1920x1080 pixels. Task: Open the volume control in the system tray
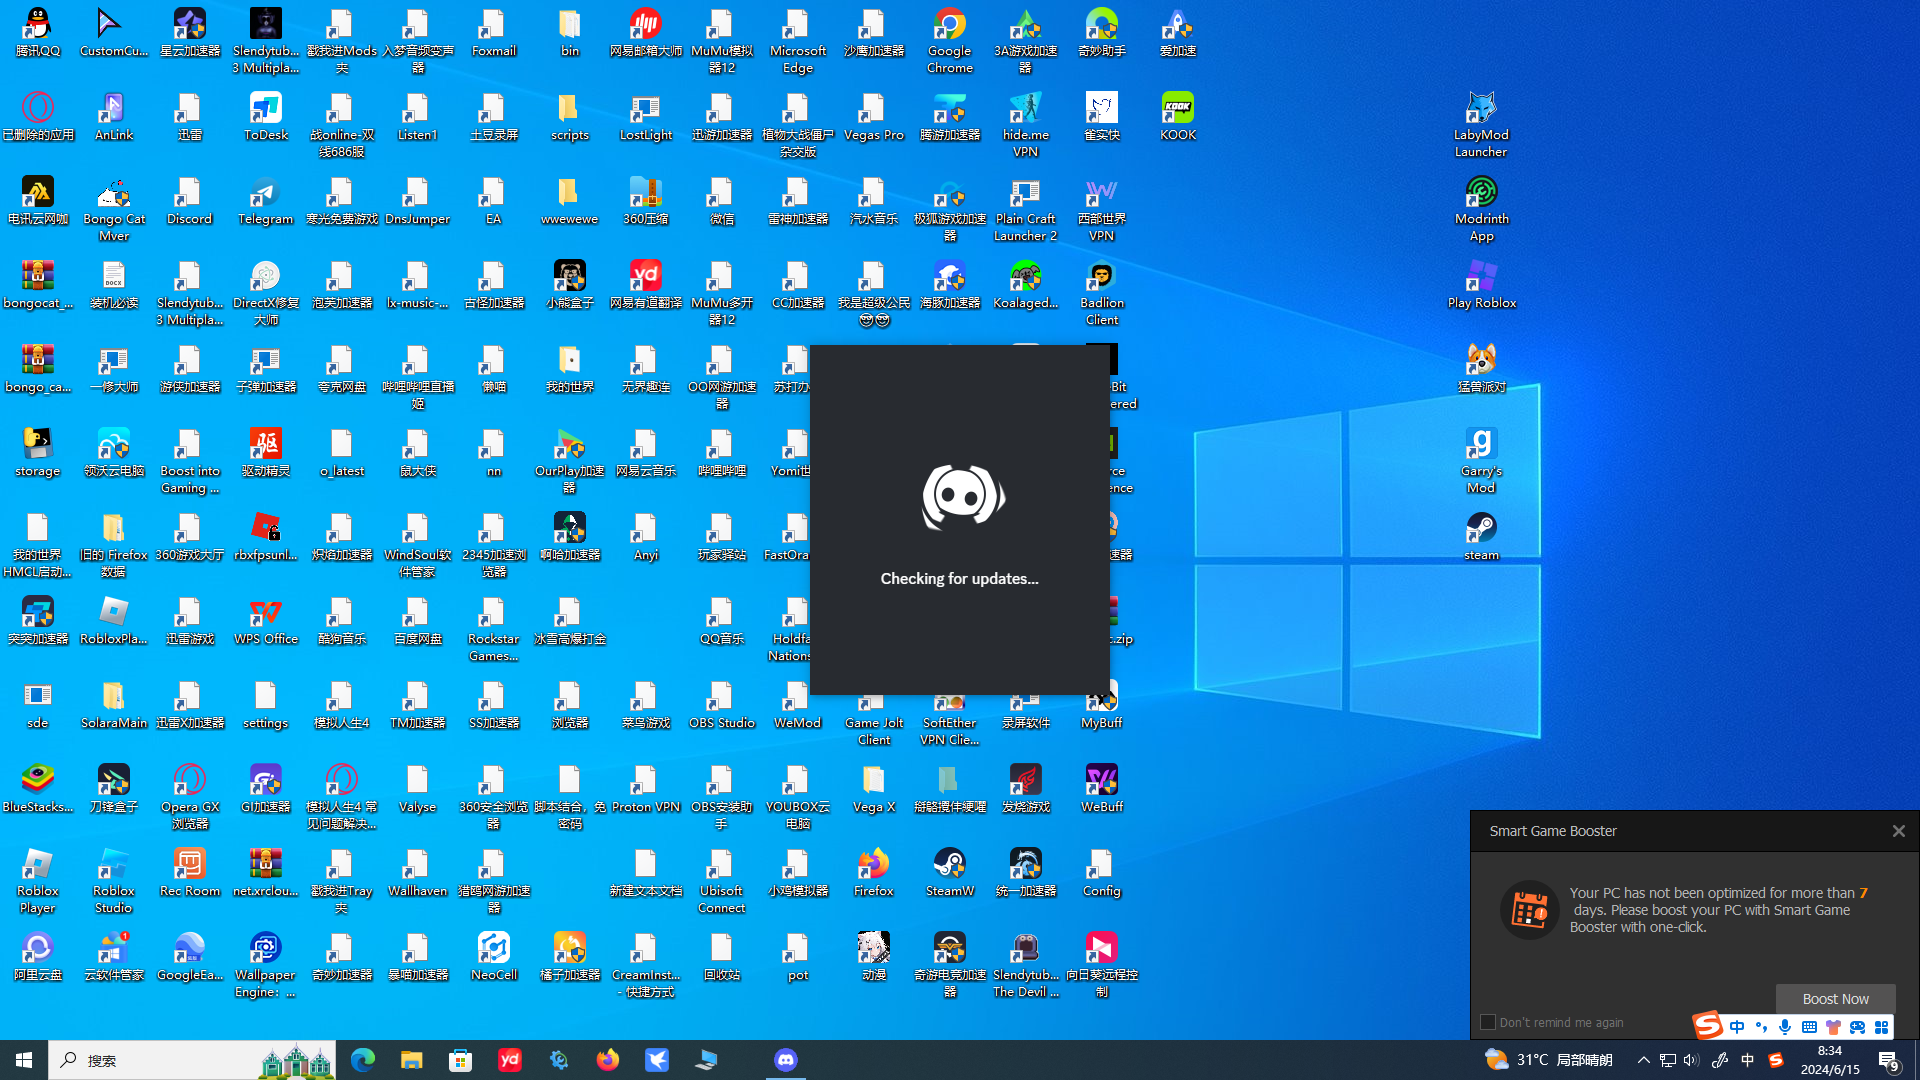(1691, 1060)
